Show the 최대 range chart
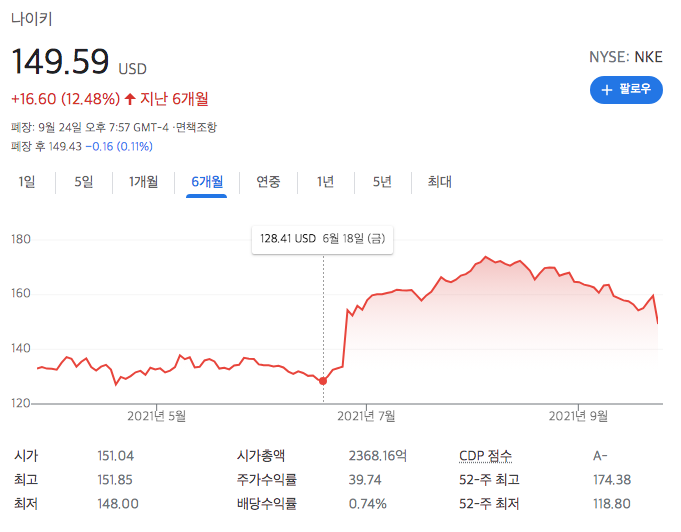Image resolution: width=681 pixels, height=532 pixels. [x=440, y=182]
